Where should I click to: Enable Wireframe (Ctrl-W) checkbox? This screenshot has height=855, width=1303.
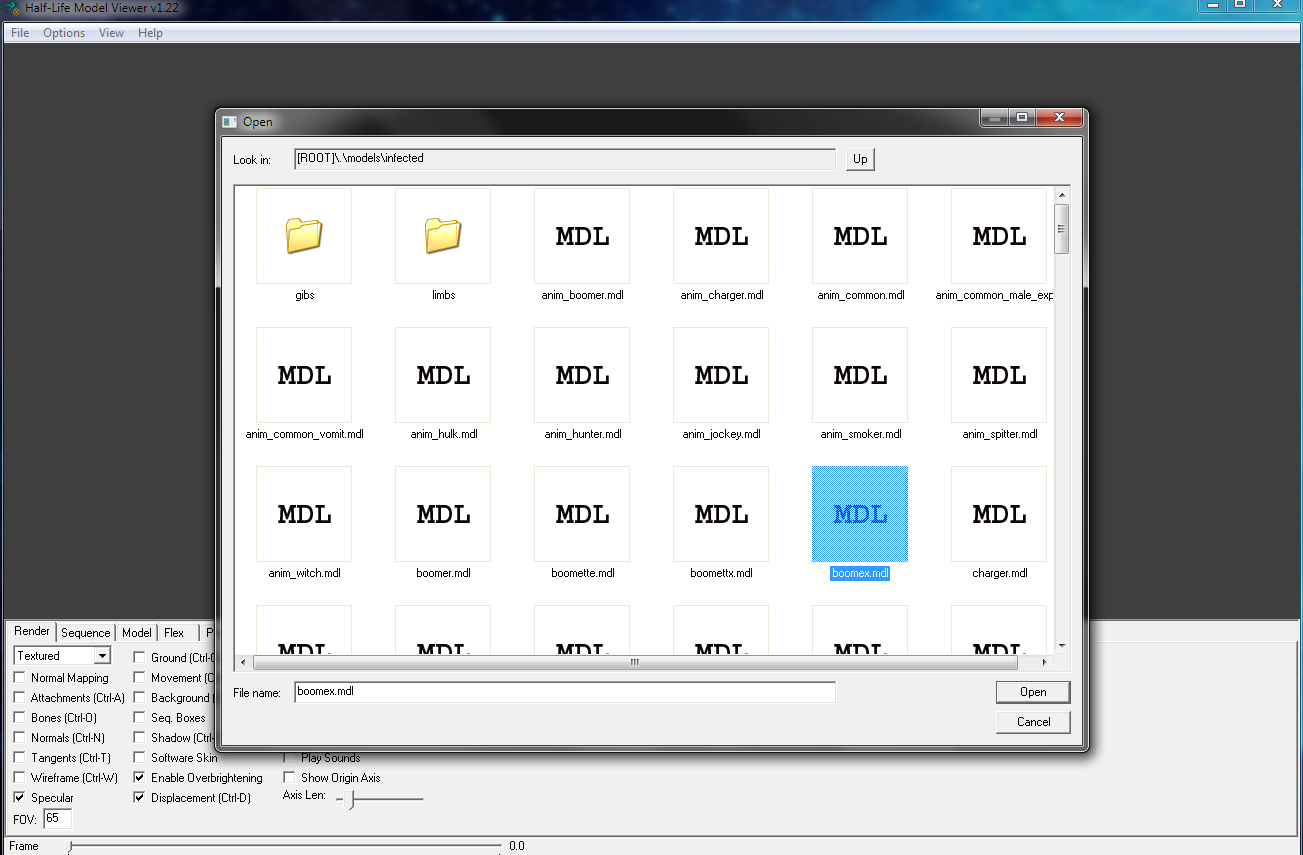pos(20,778)
